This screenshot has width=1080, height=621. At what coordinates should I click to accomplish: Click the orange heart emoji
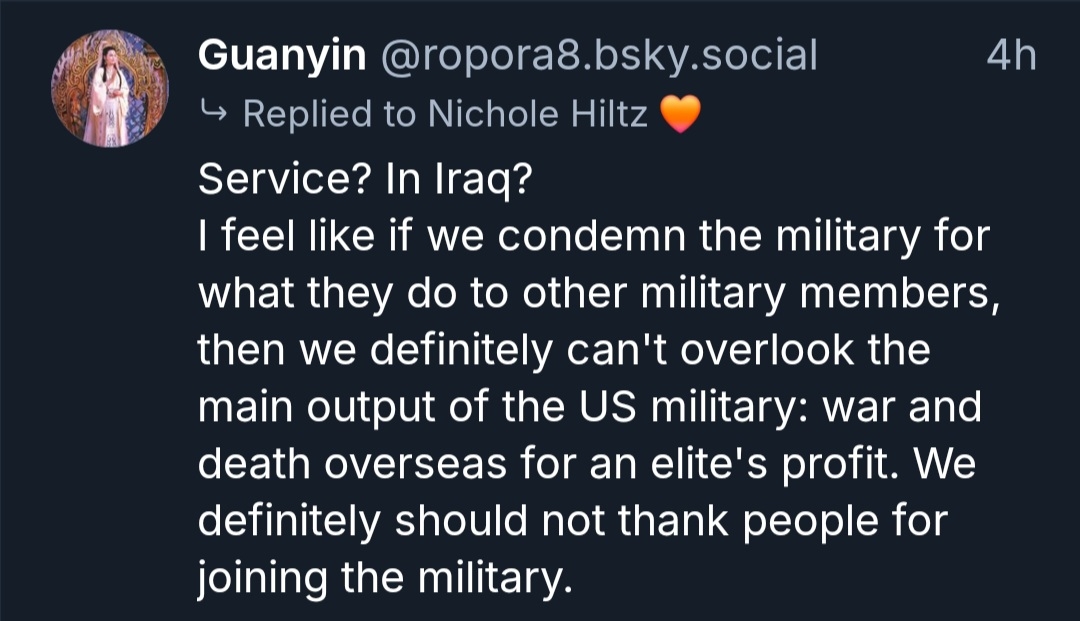coord(682,116)
